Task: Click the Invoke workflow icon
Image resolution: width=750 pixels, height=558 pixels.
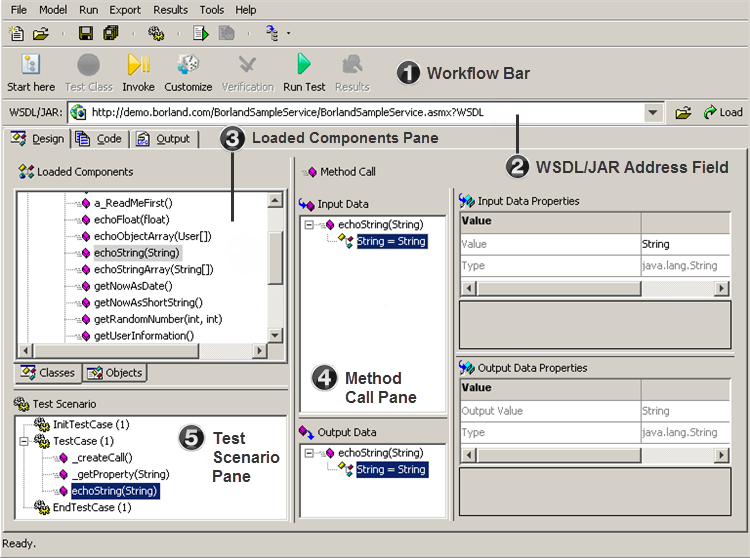Action: click(x=138, y=65)
